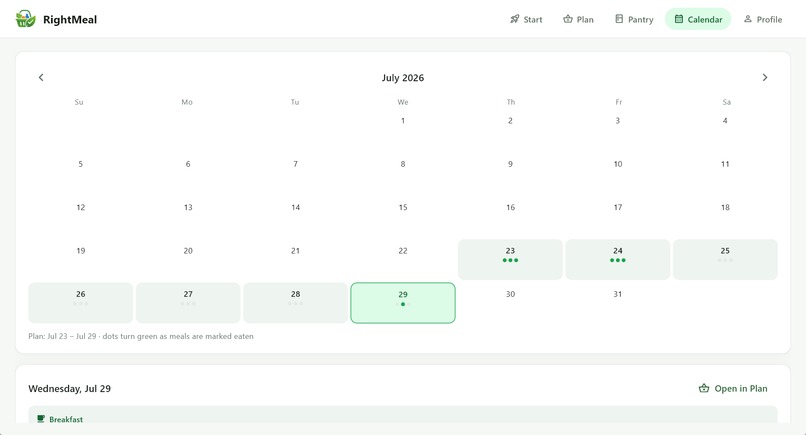The image size is (806, 435).
Task: Open the Plan tab
Action: [578, 19]
